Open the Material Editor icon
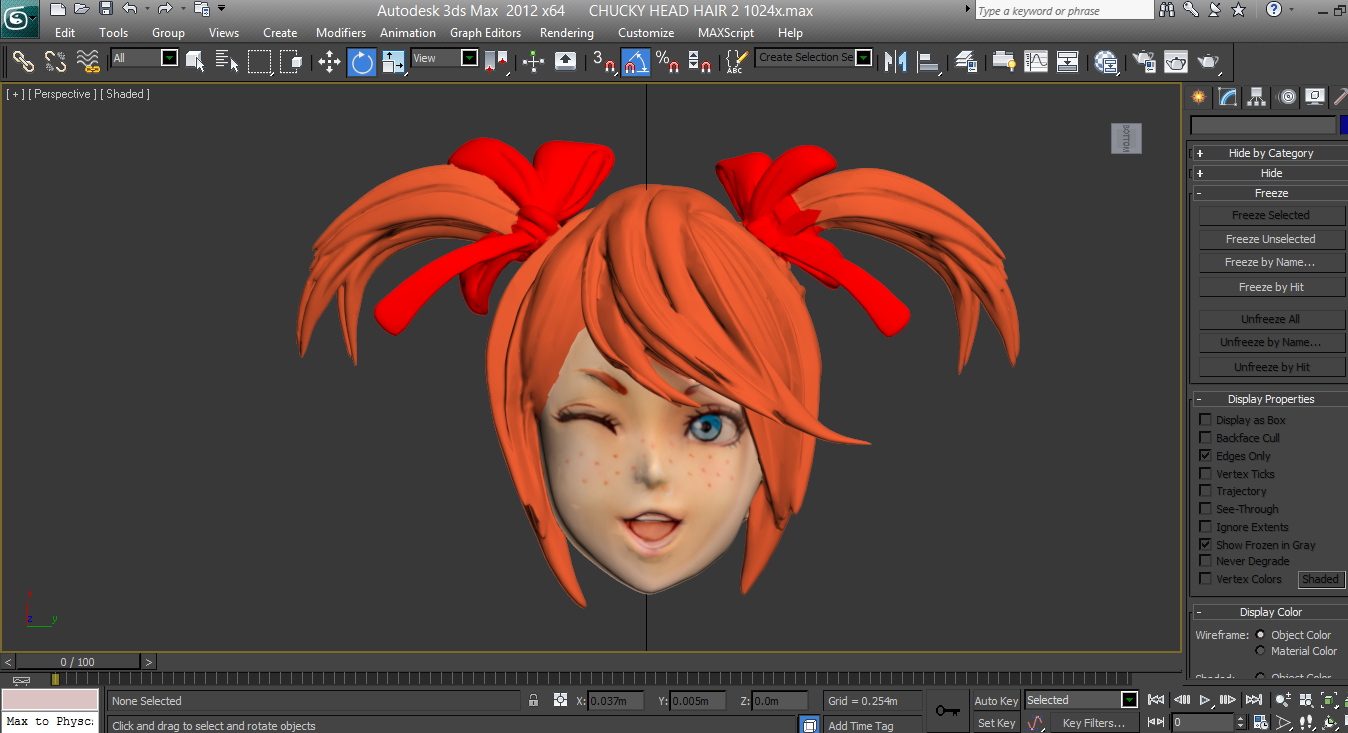1348x733 pixels. point(1106,62)
